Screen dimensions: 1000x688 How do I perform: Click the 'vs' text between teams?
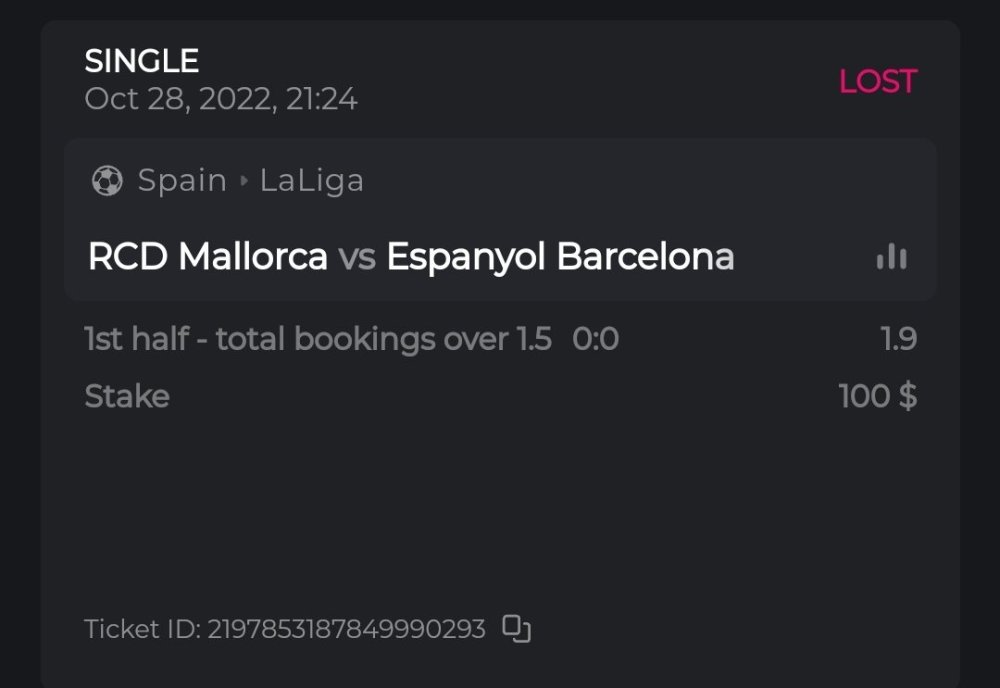coord(356,258)
